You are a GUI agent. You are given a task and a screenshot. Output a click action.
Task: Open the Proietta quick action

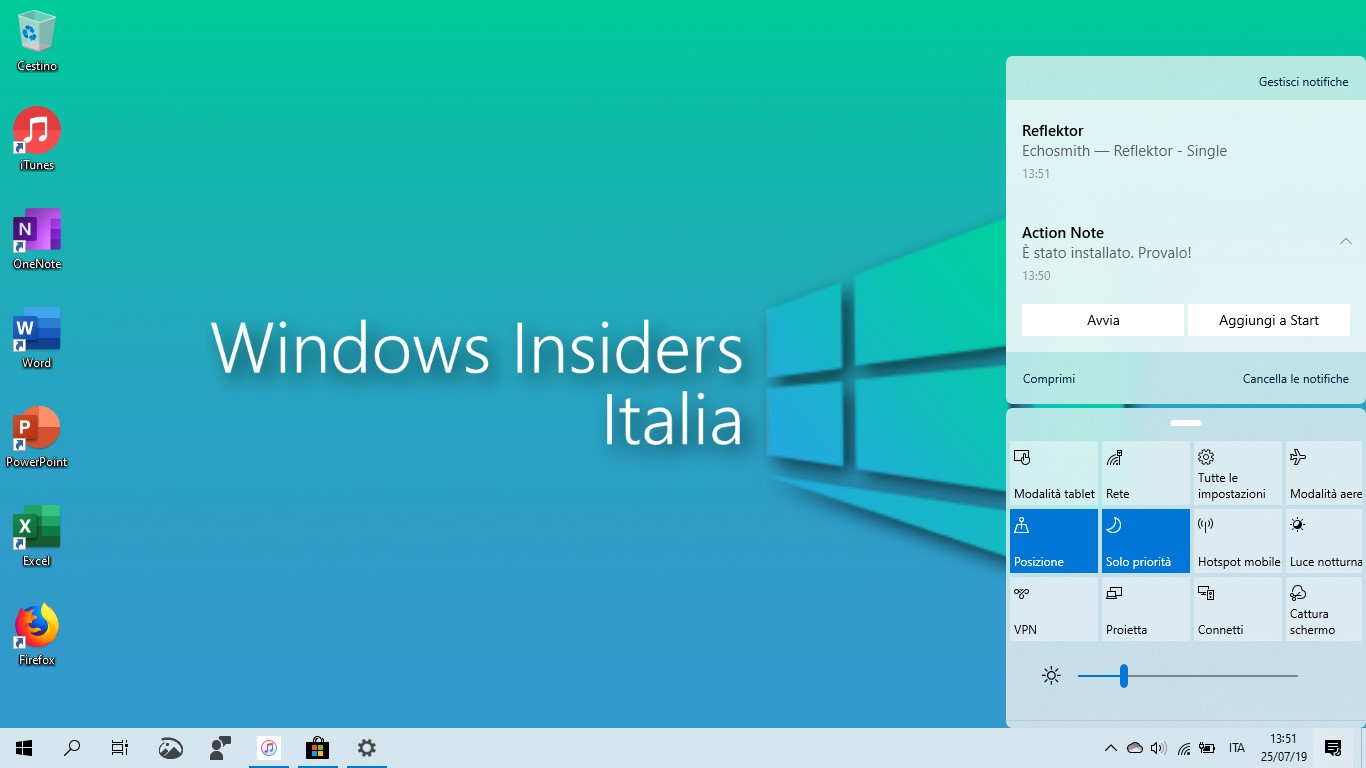tap(1146, 609)
